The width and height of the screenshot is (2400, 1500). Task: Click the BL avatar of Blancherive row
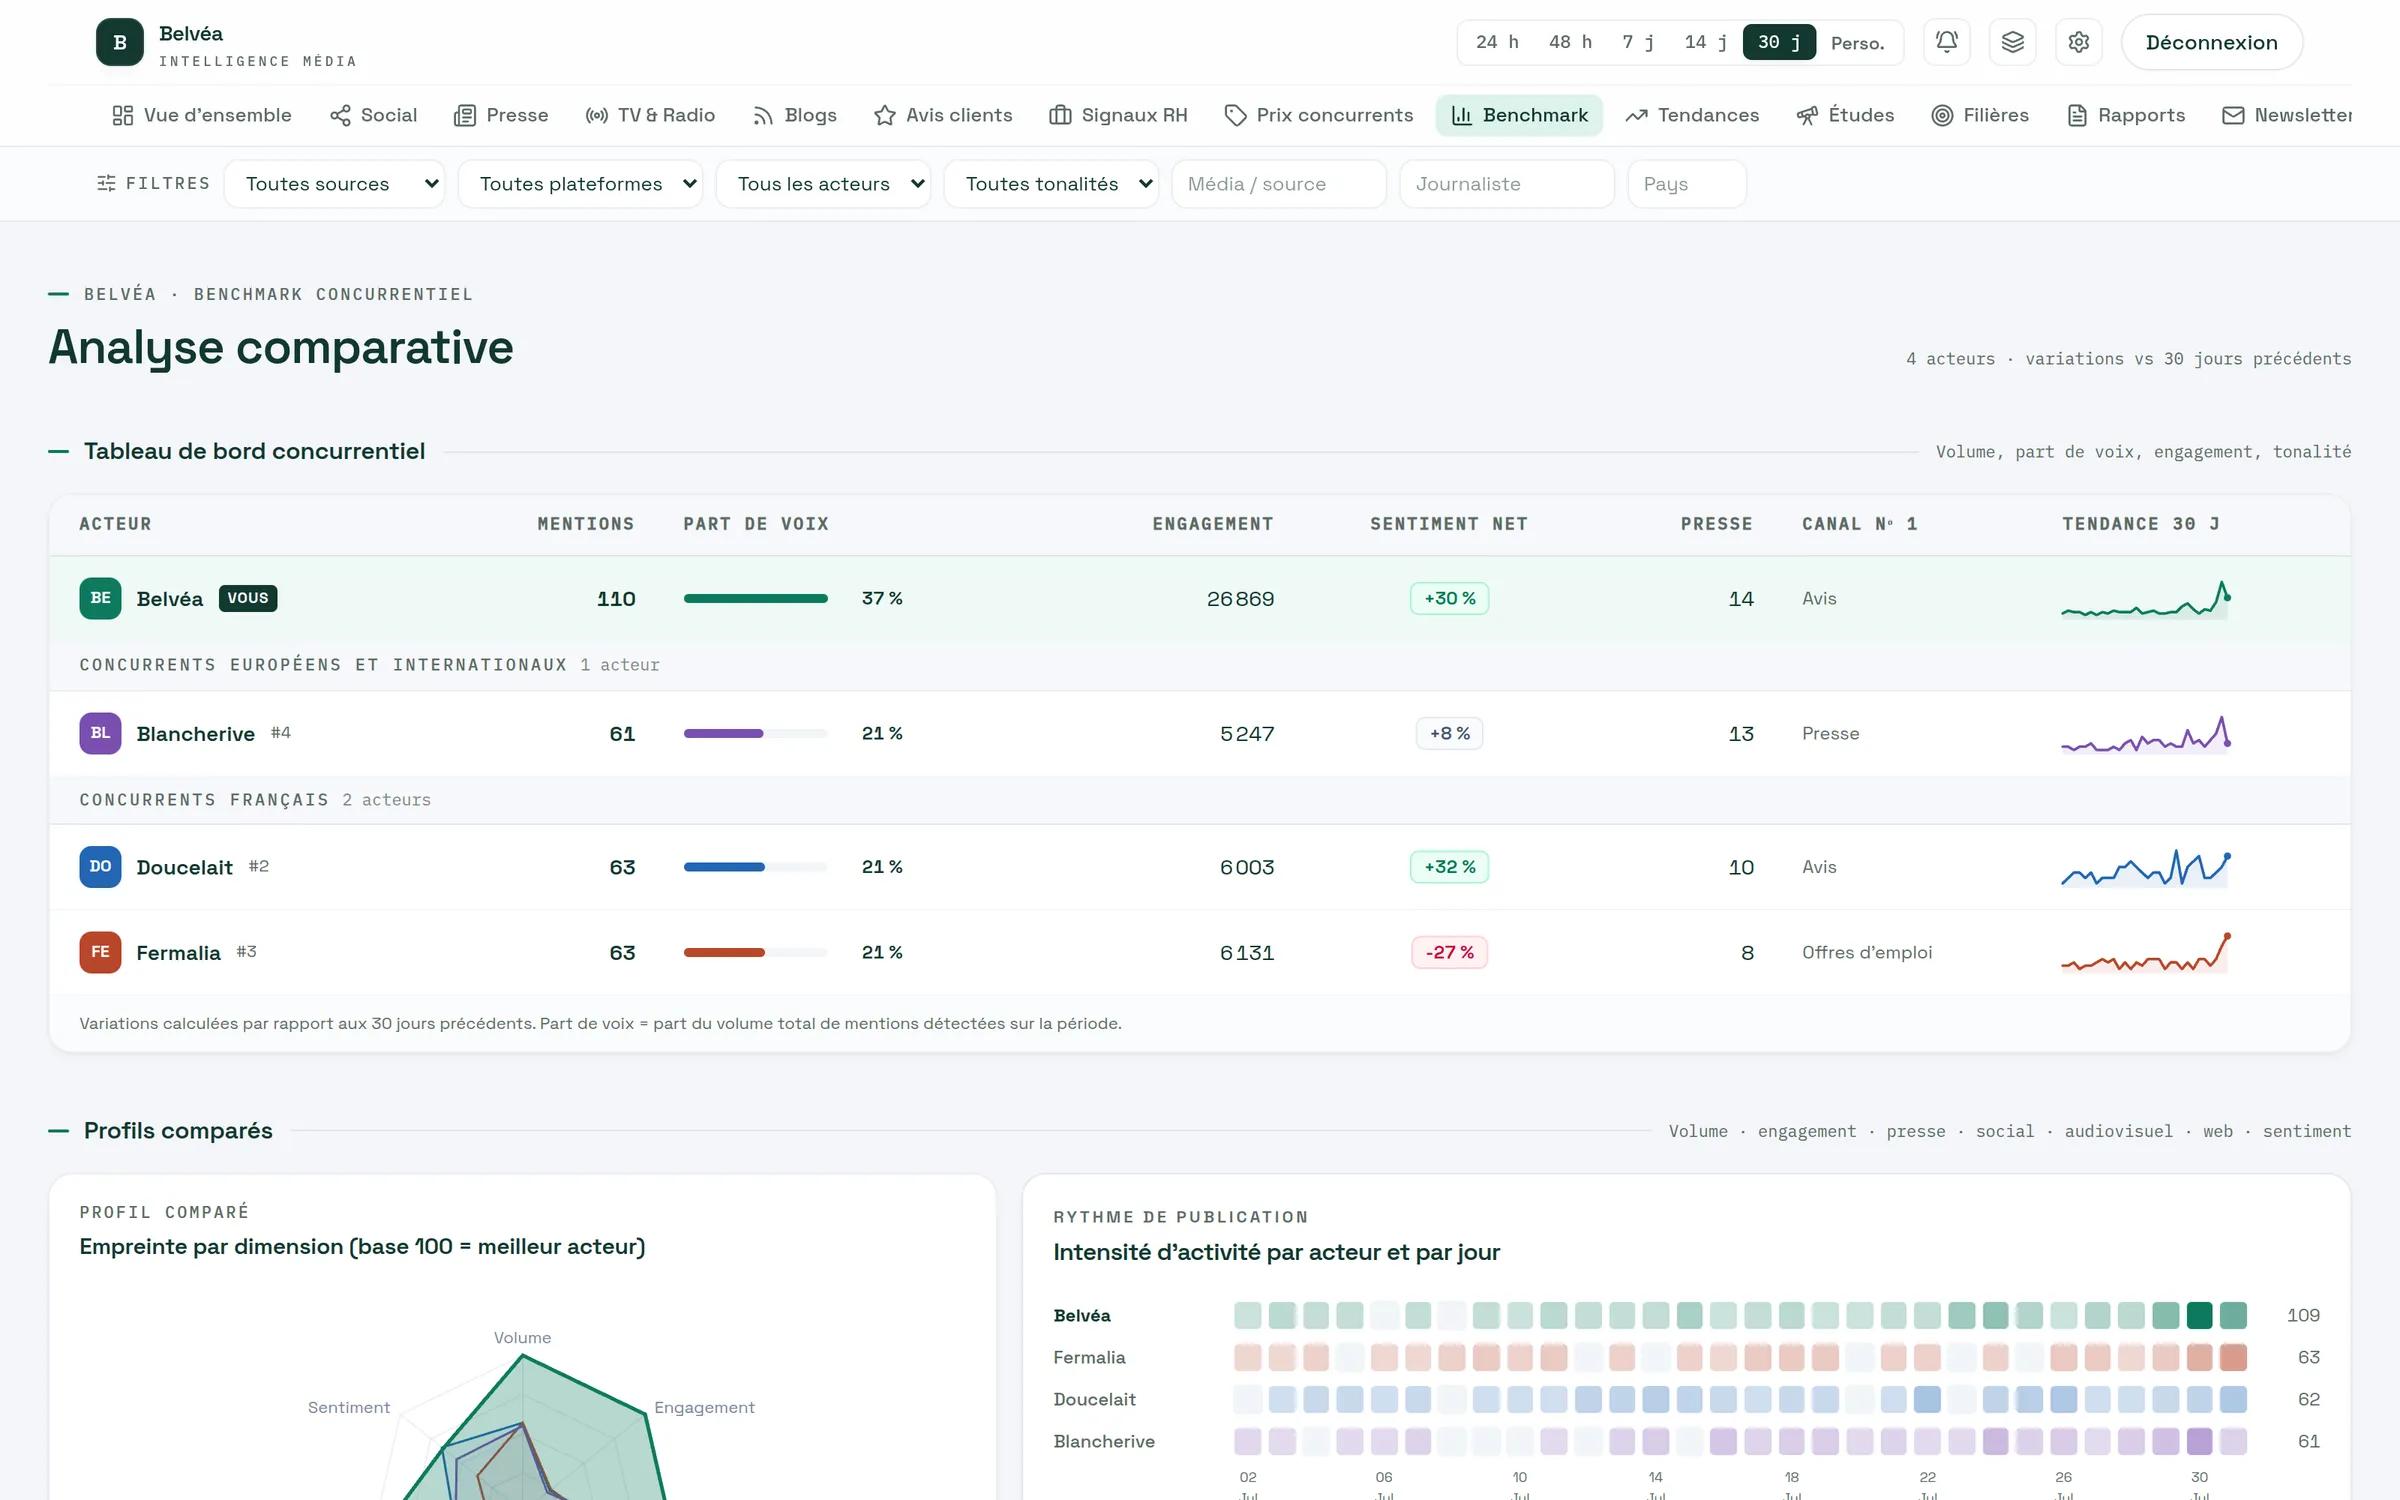(x=100, y=733)
